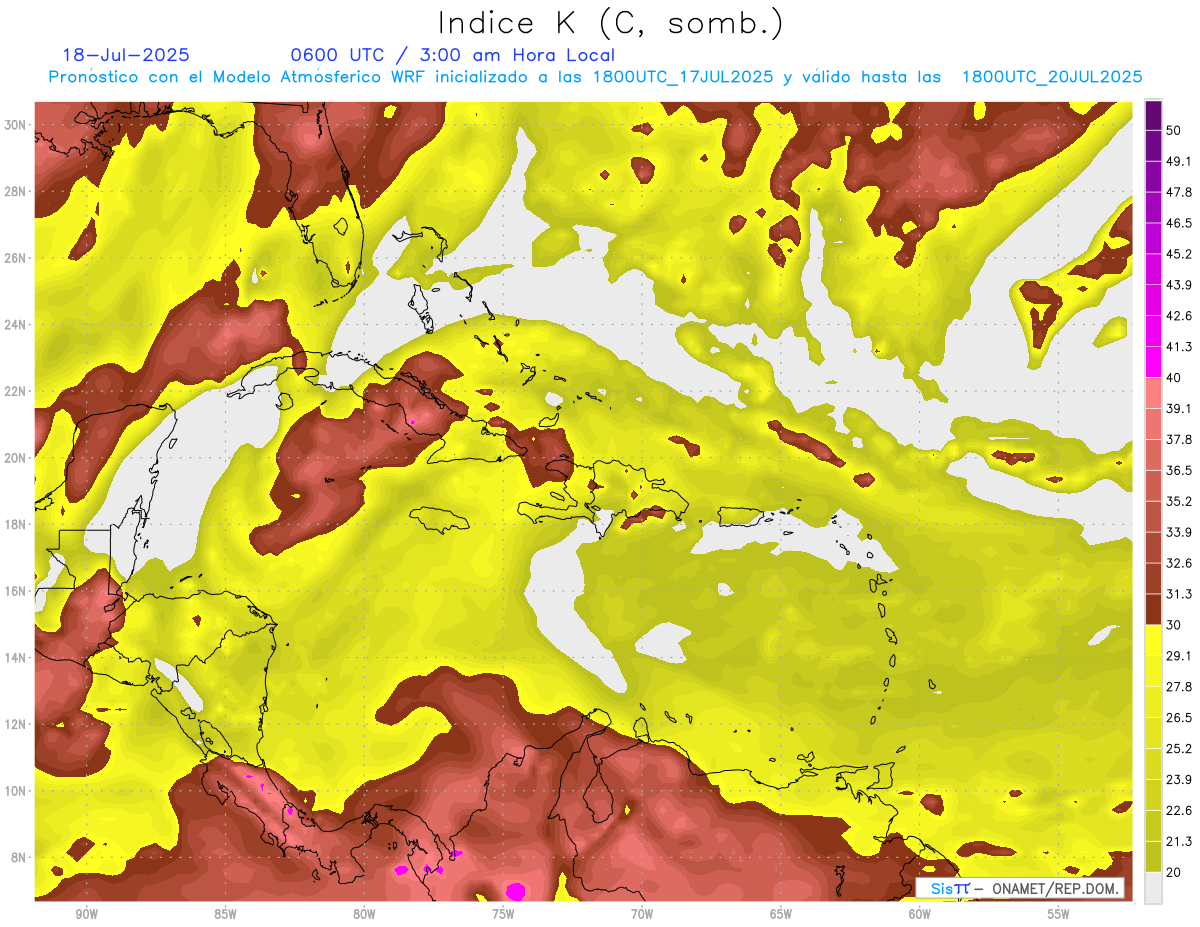Click the '29.1' value on color scale
Image resolution: width=1200 pixels, height=927 pixels.
click(x=1179, y=656)
